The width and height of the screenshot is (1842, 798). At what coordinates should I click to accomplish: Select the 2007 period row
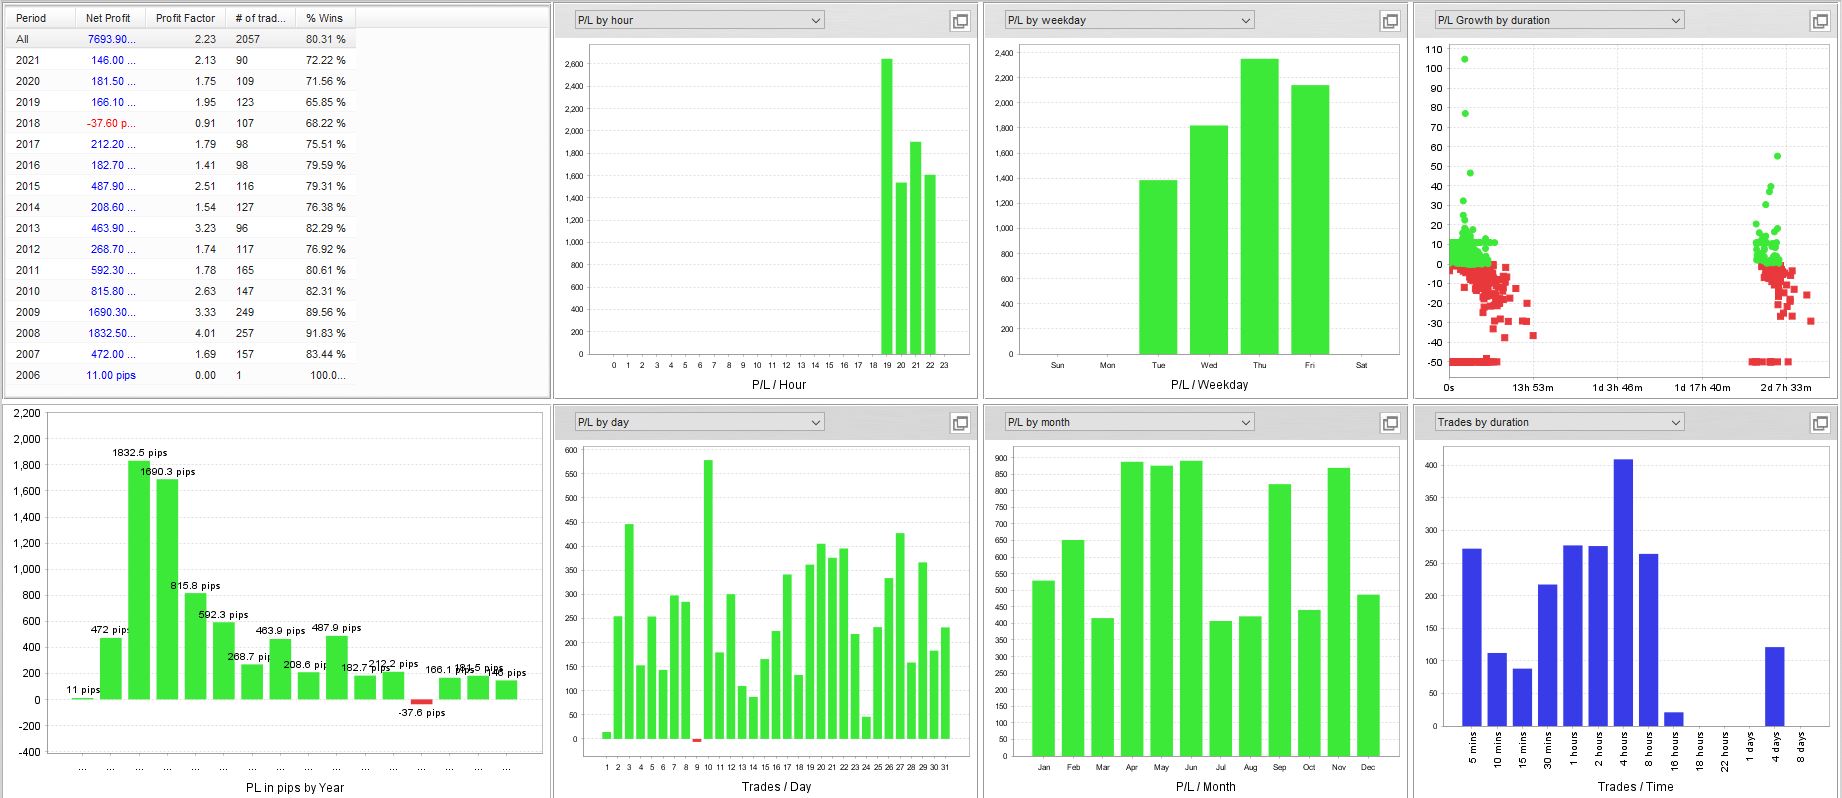[181, 354]
